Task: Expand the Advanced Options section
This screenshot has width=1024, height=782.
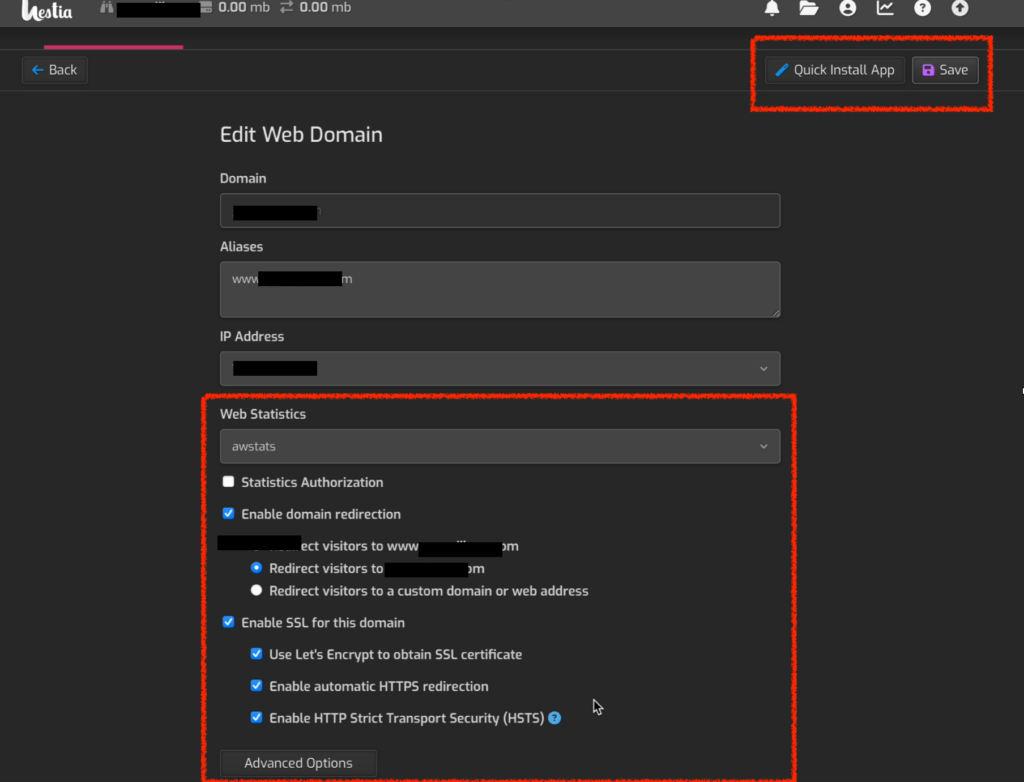Action: [298, 763]
